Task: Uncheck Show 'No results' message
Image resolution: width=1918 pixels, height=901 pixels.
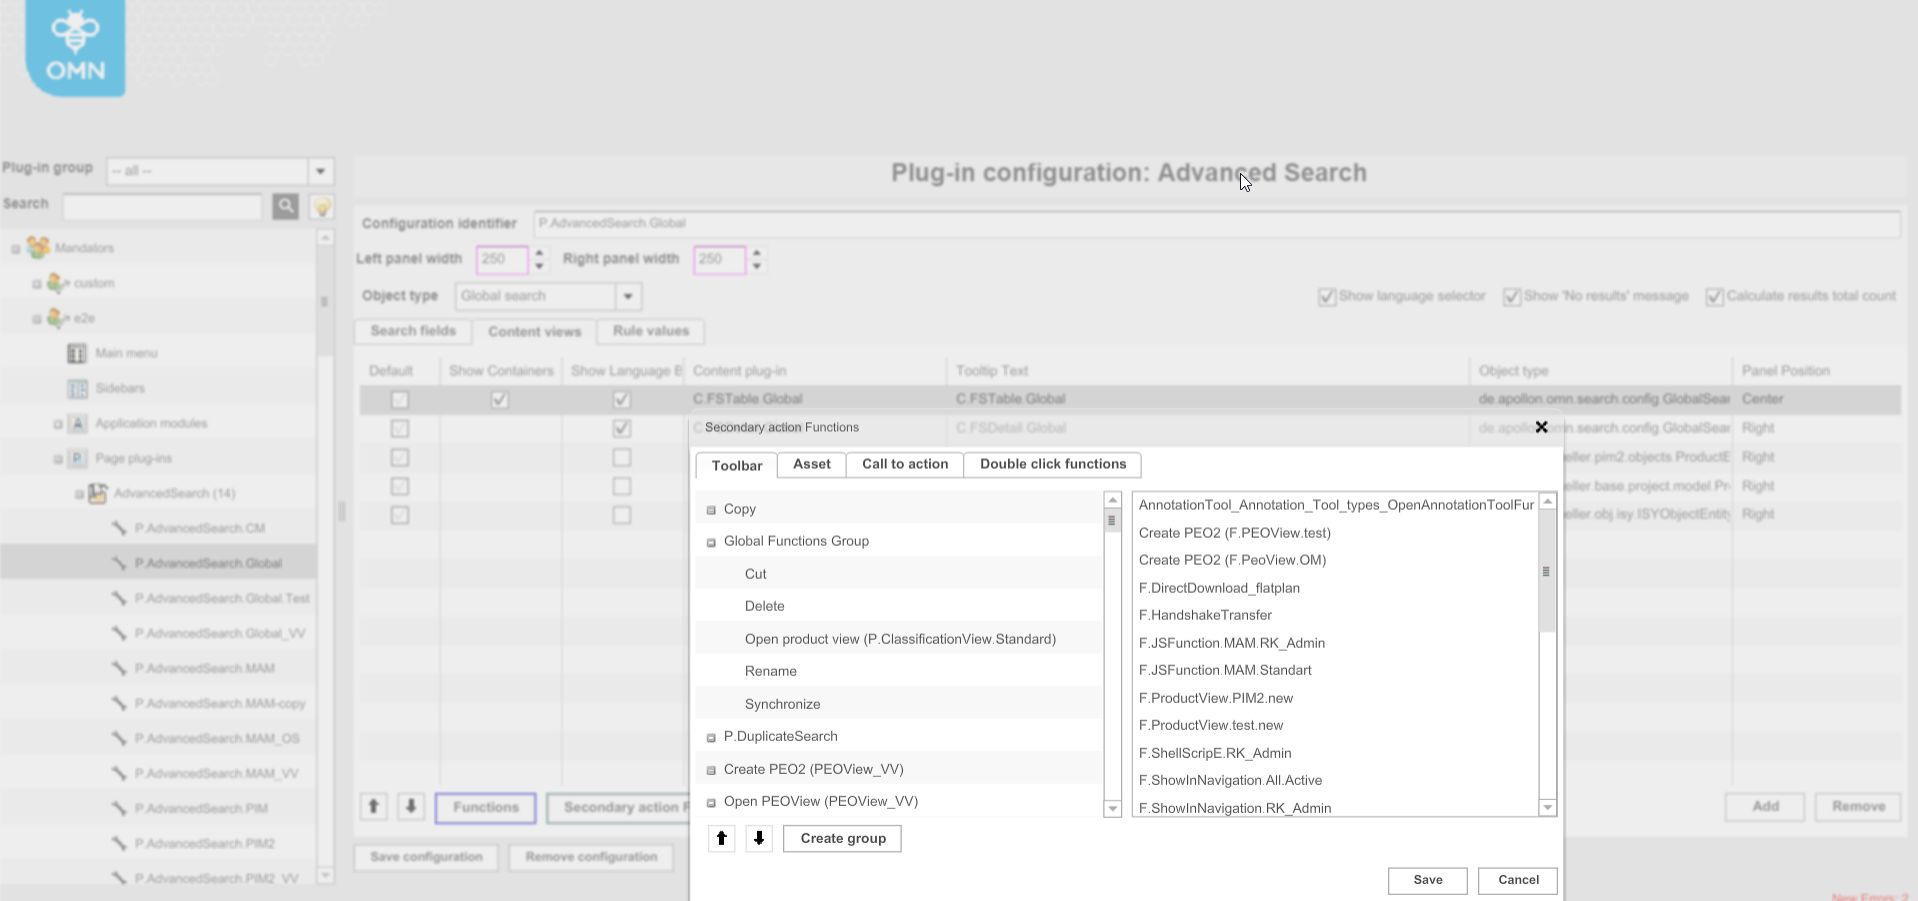Action: pyautogui.click(x=1512, y=296)
